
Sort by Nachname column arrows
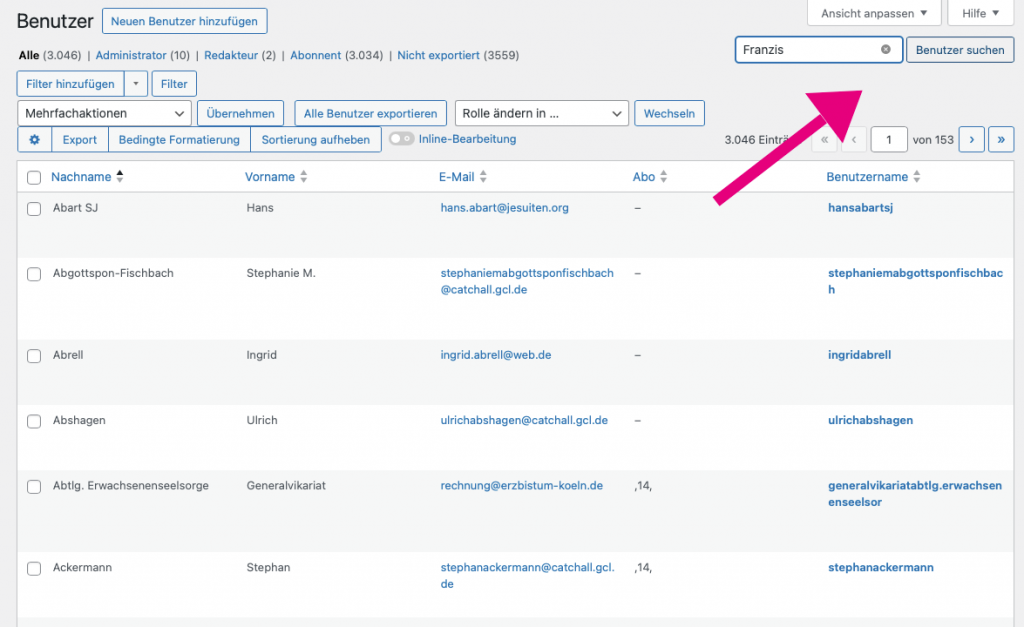point(120,177)
